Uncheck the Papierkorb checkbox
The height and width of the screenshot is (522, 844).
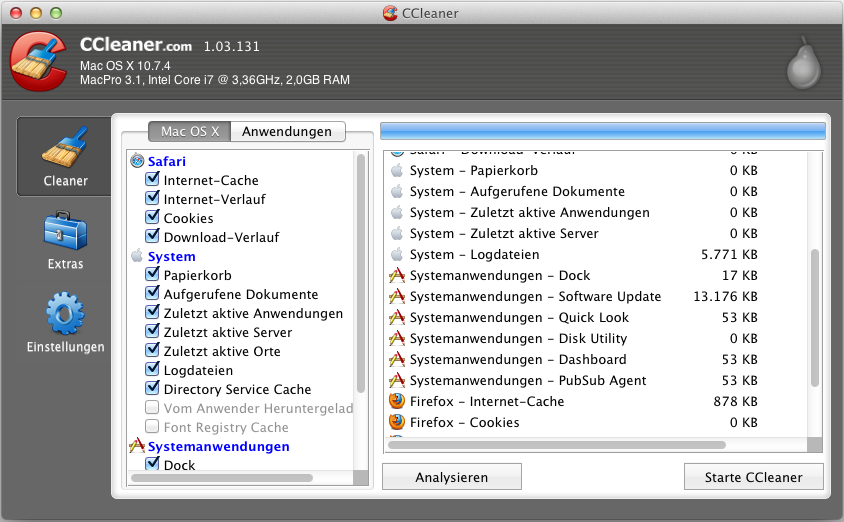pos(152,274)
